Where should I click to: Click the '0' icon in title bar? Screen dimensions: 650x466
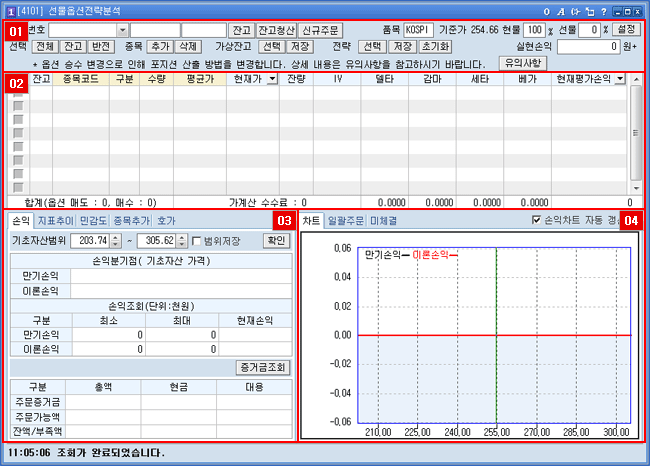pos(546,10)
